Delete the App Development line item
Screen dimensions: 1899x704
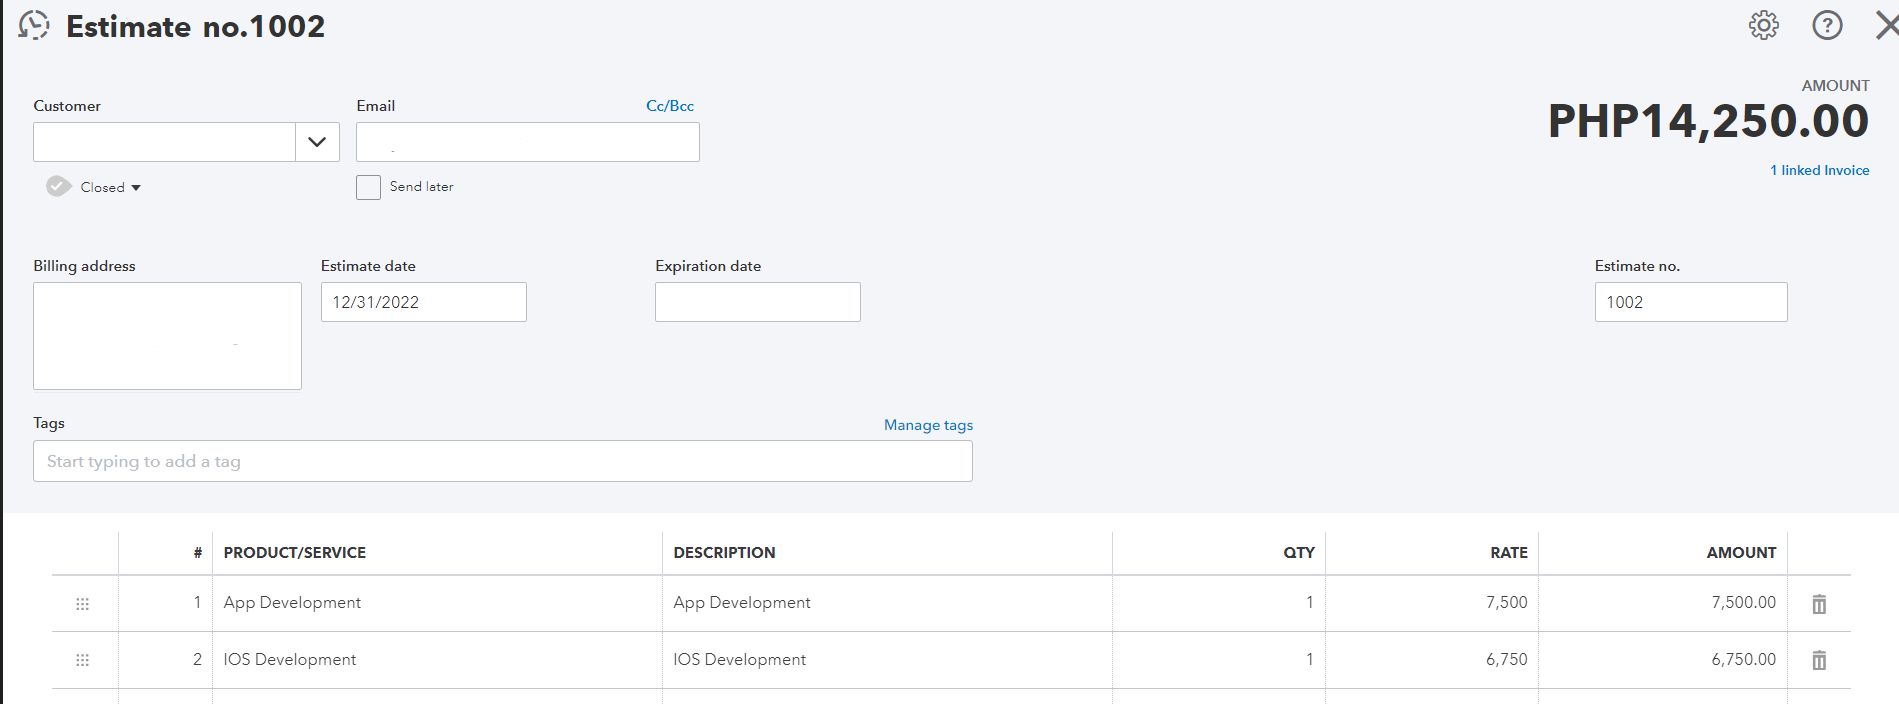coord(1819,604)
